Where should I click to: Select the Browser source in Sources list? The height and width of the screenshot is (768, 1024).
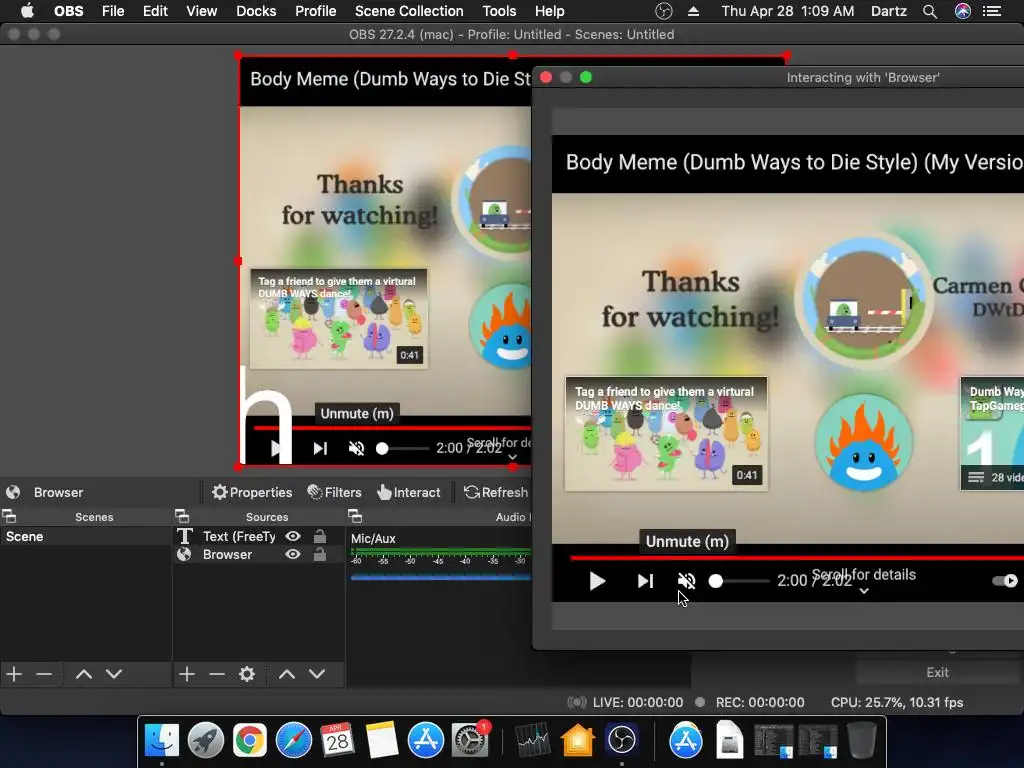(227, 554)
